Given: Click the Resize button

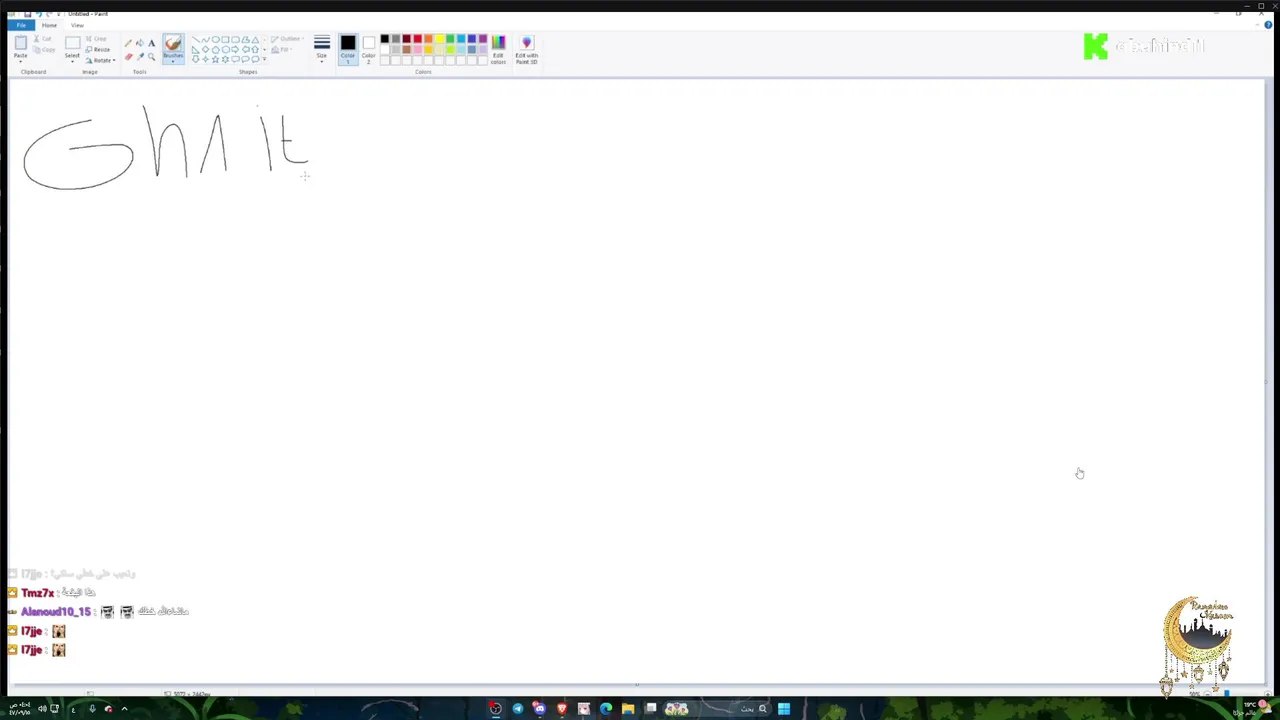Looking at the screenshot, I should click(97, 49).
